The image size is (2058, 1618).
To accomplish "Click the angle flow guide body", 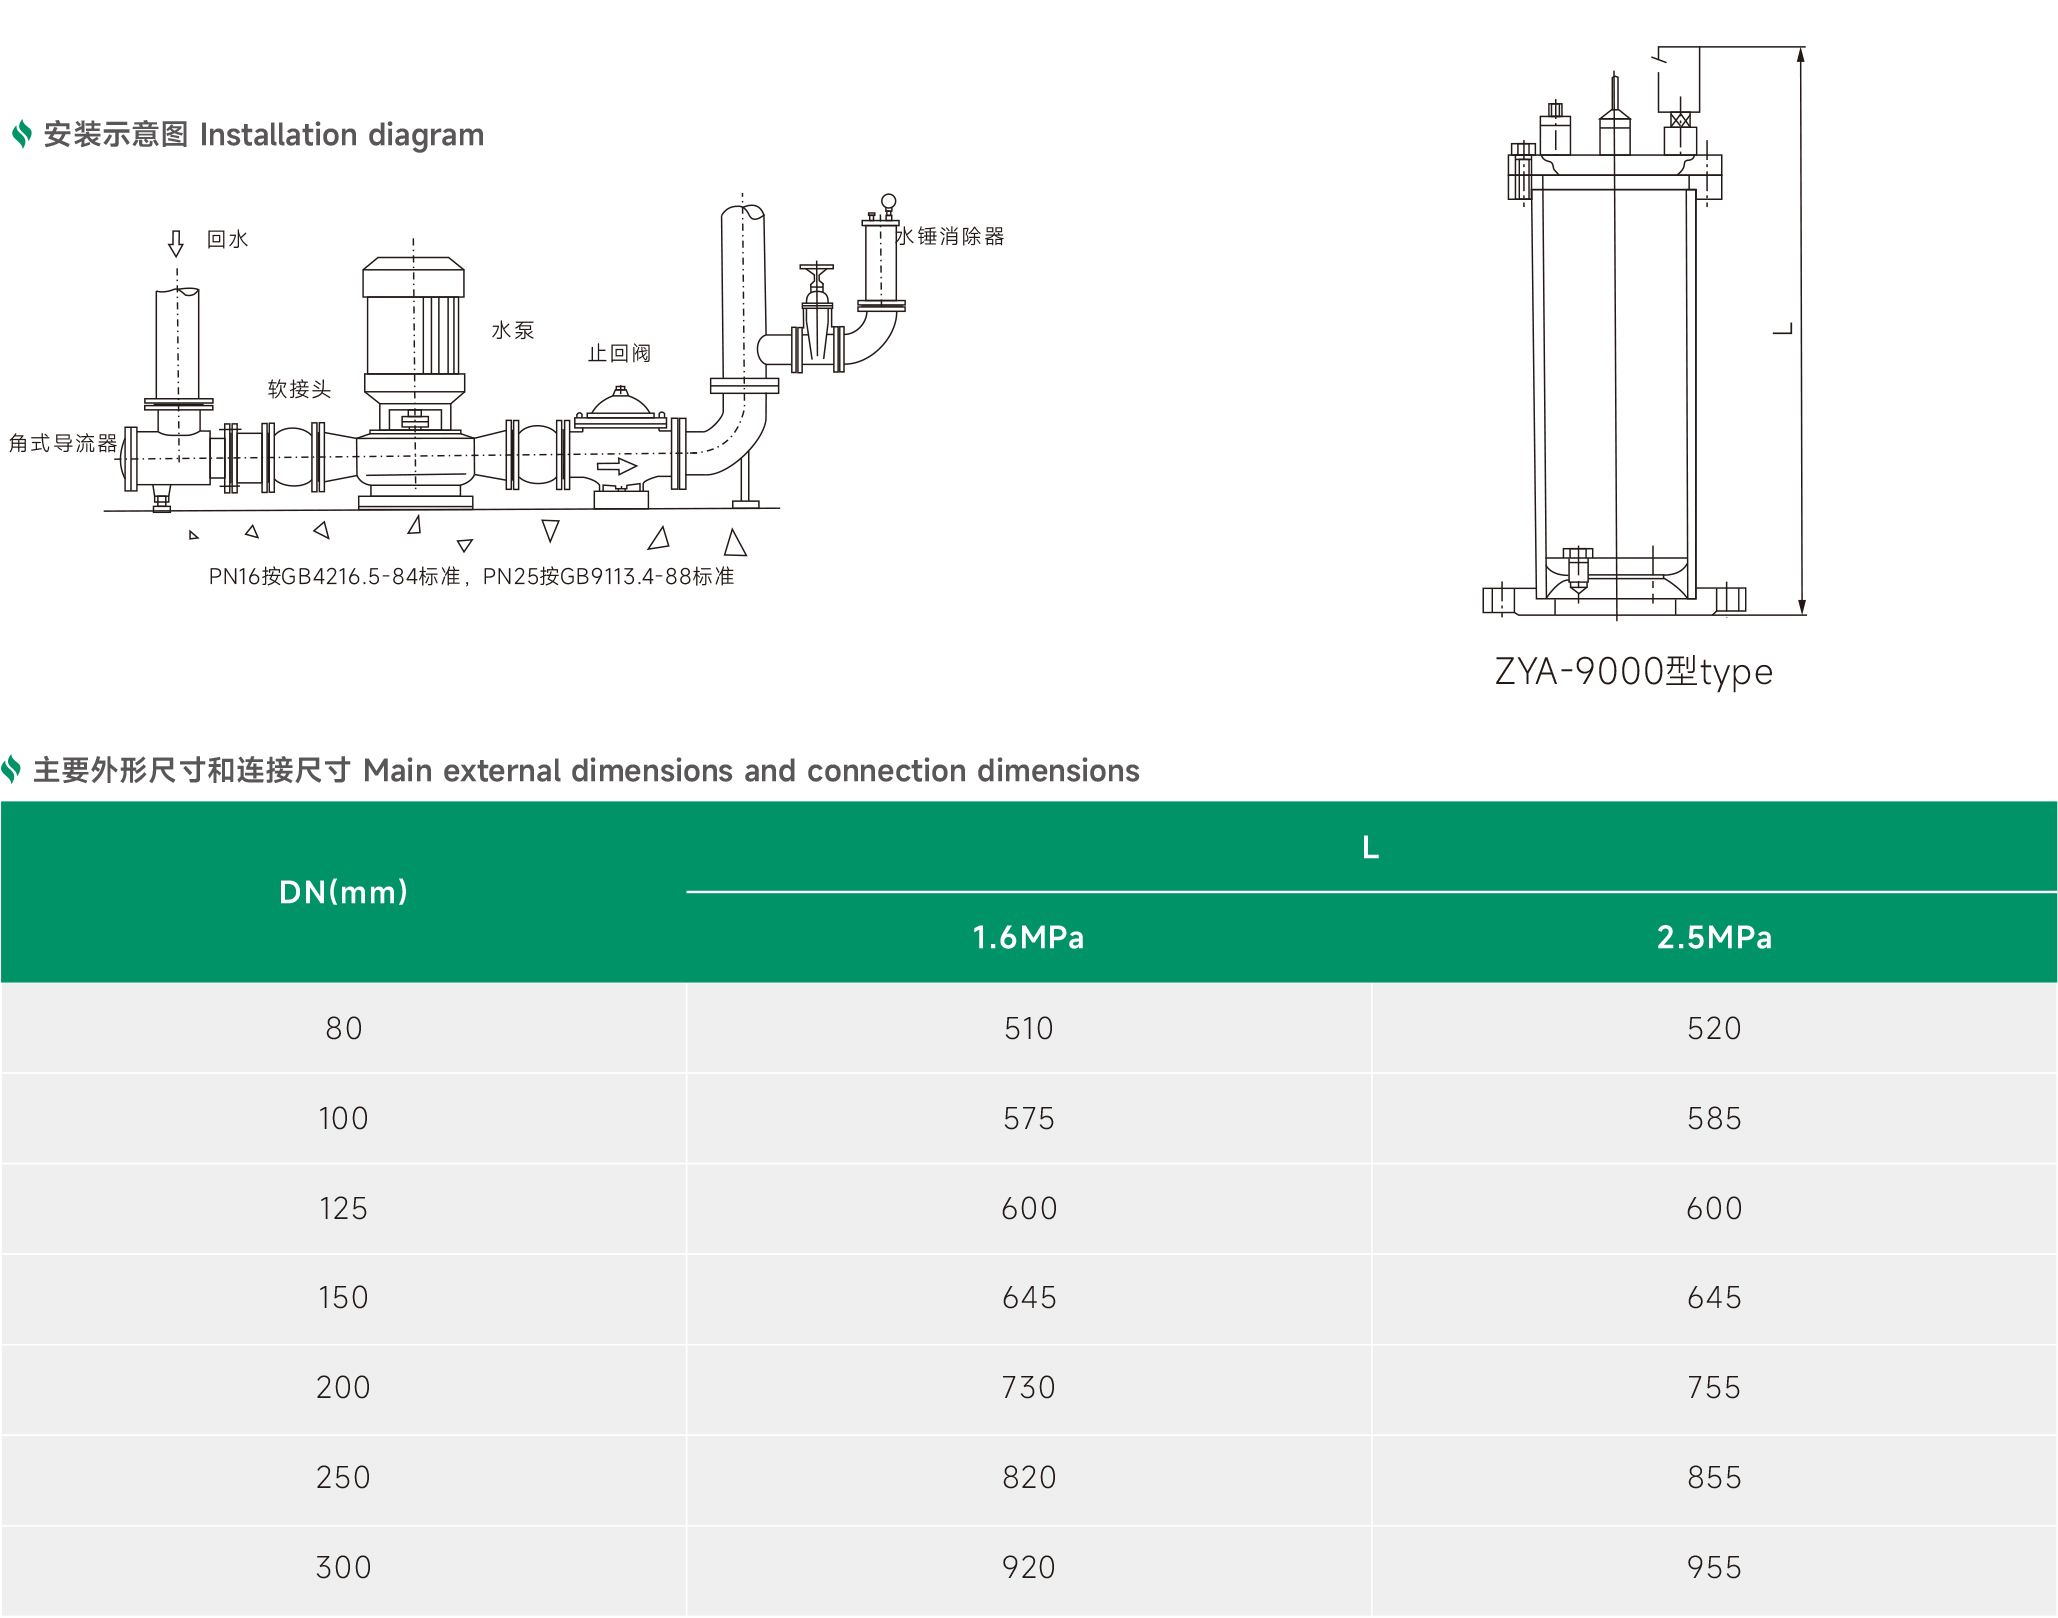I will pyautogui.click(x=172, y=458).
